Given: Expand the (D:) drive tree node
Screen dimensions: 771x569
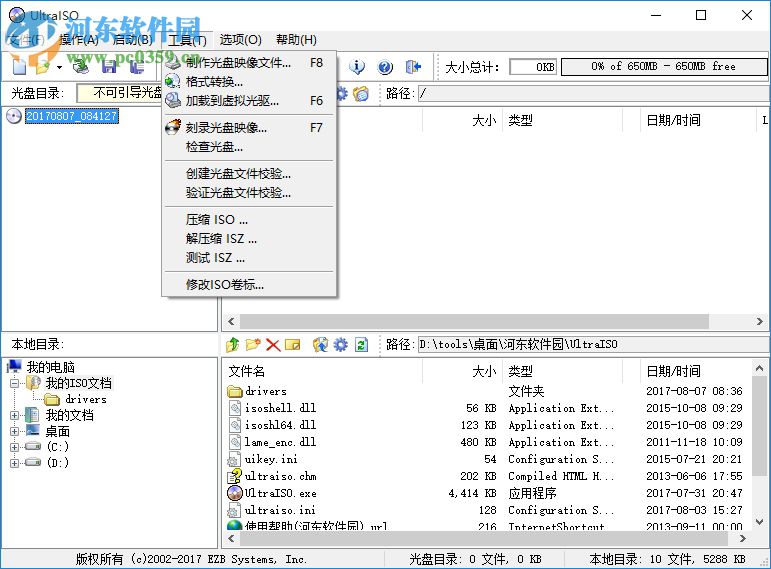Looking at the screenshot, I should [14, 463].
